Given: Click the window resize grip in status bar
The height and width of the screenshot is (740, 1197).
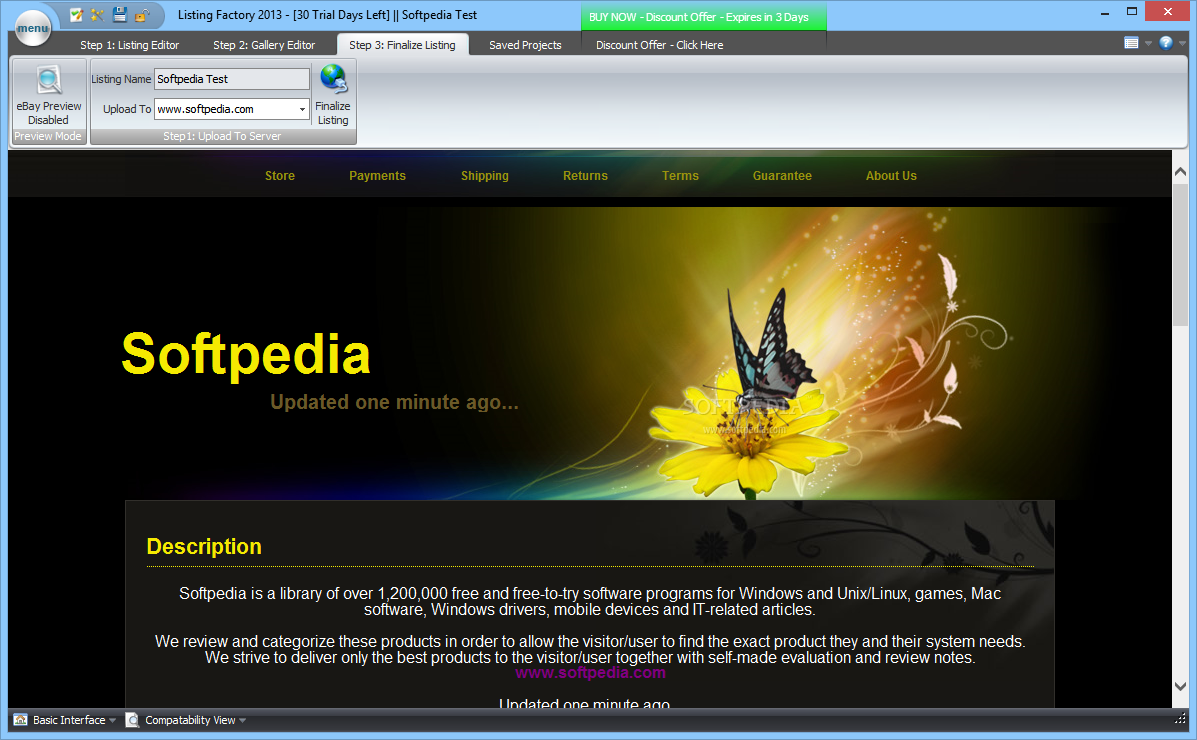Looking at the screenshot, I should coord(1180,719).
